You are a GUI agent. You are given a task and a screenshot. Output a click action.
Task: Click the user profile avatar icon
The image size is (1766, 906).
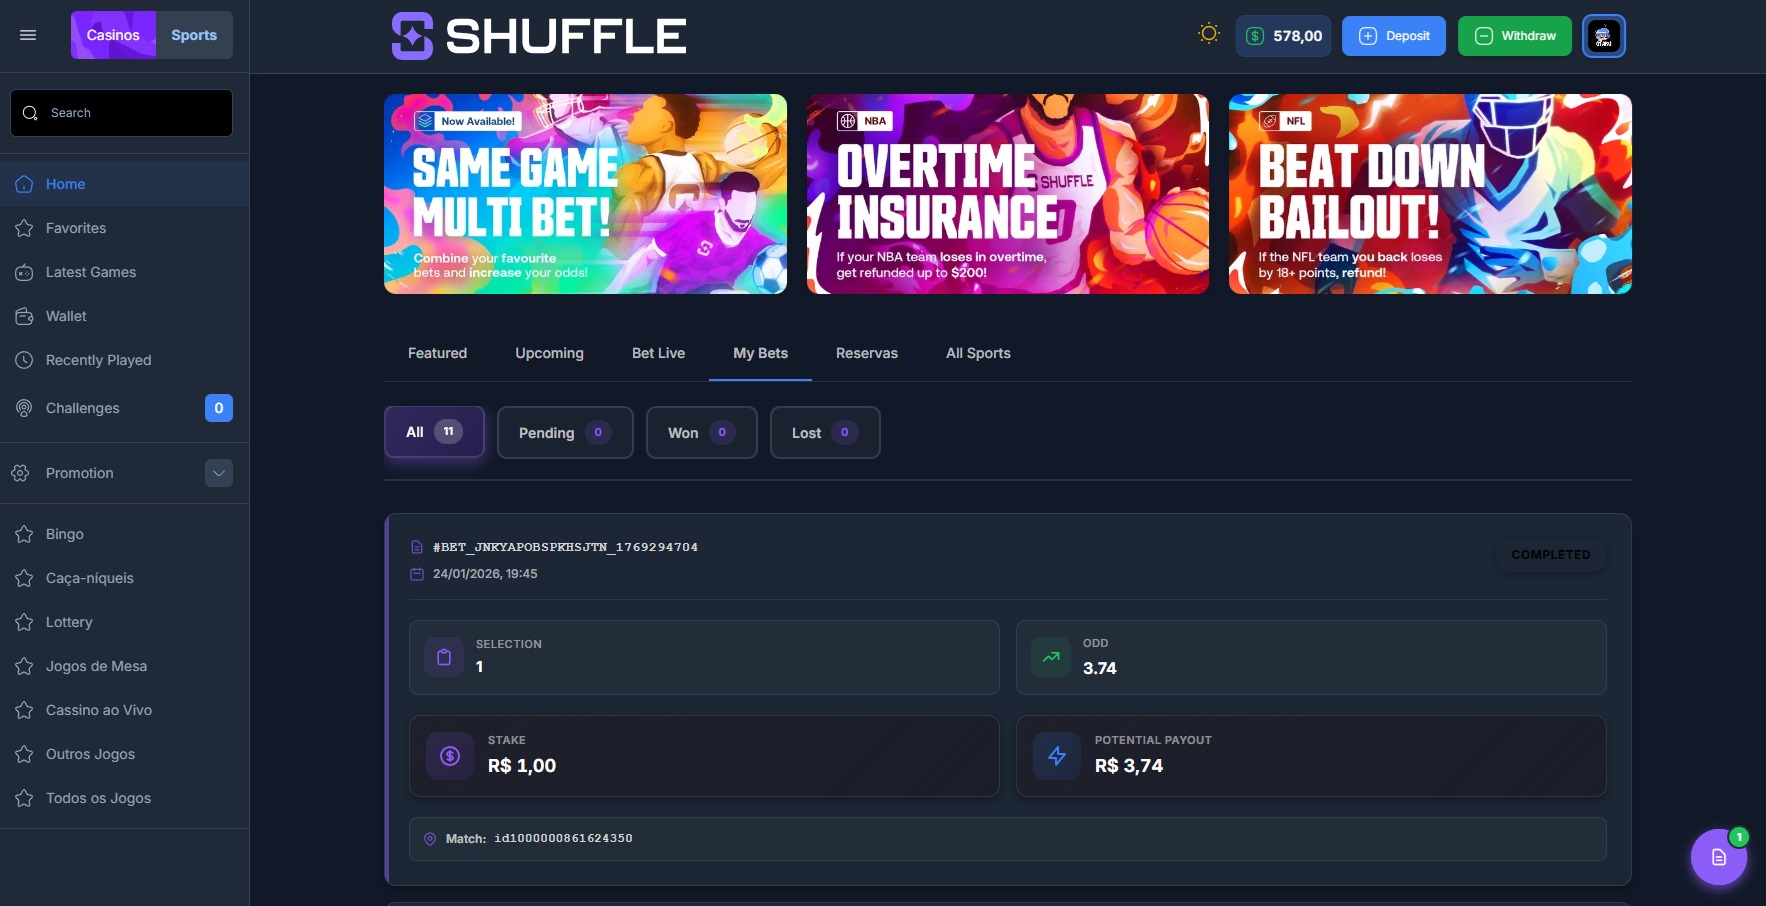[1603, 36]
